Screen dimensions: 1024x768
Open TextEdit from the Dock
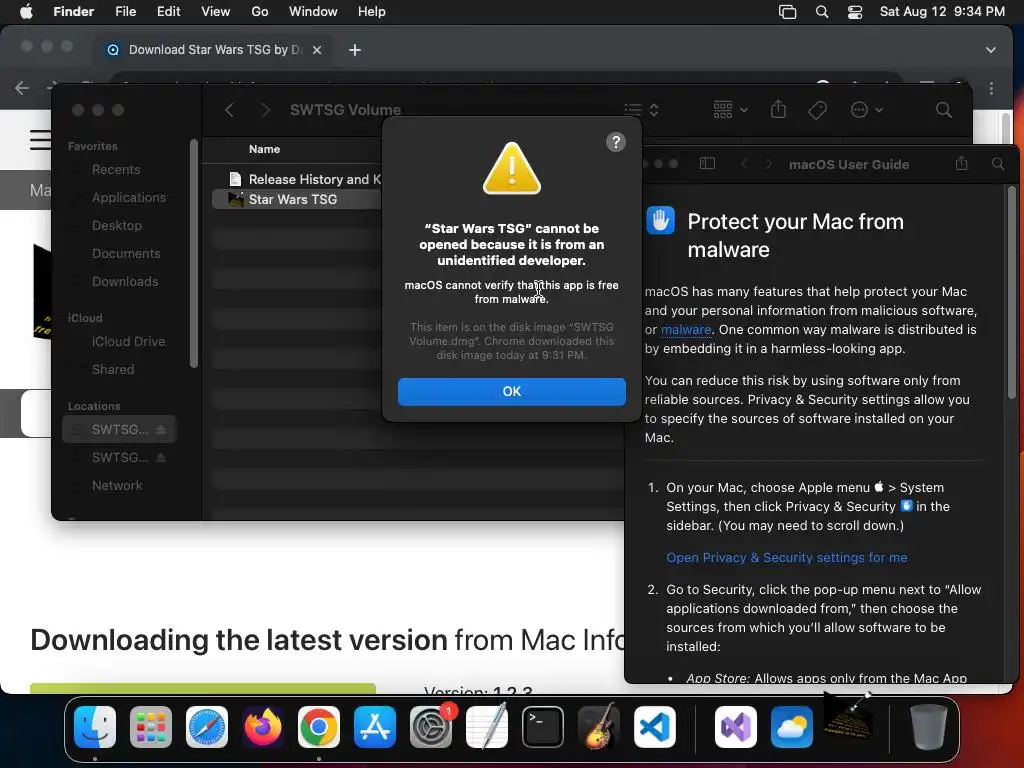coord(487,727)
